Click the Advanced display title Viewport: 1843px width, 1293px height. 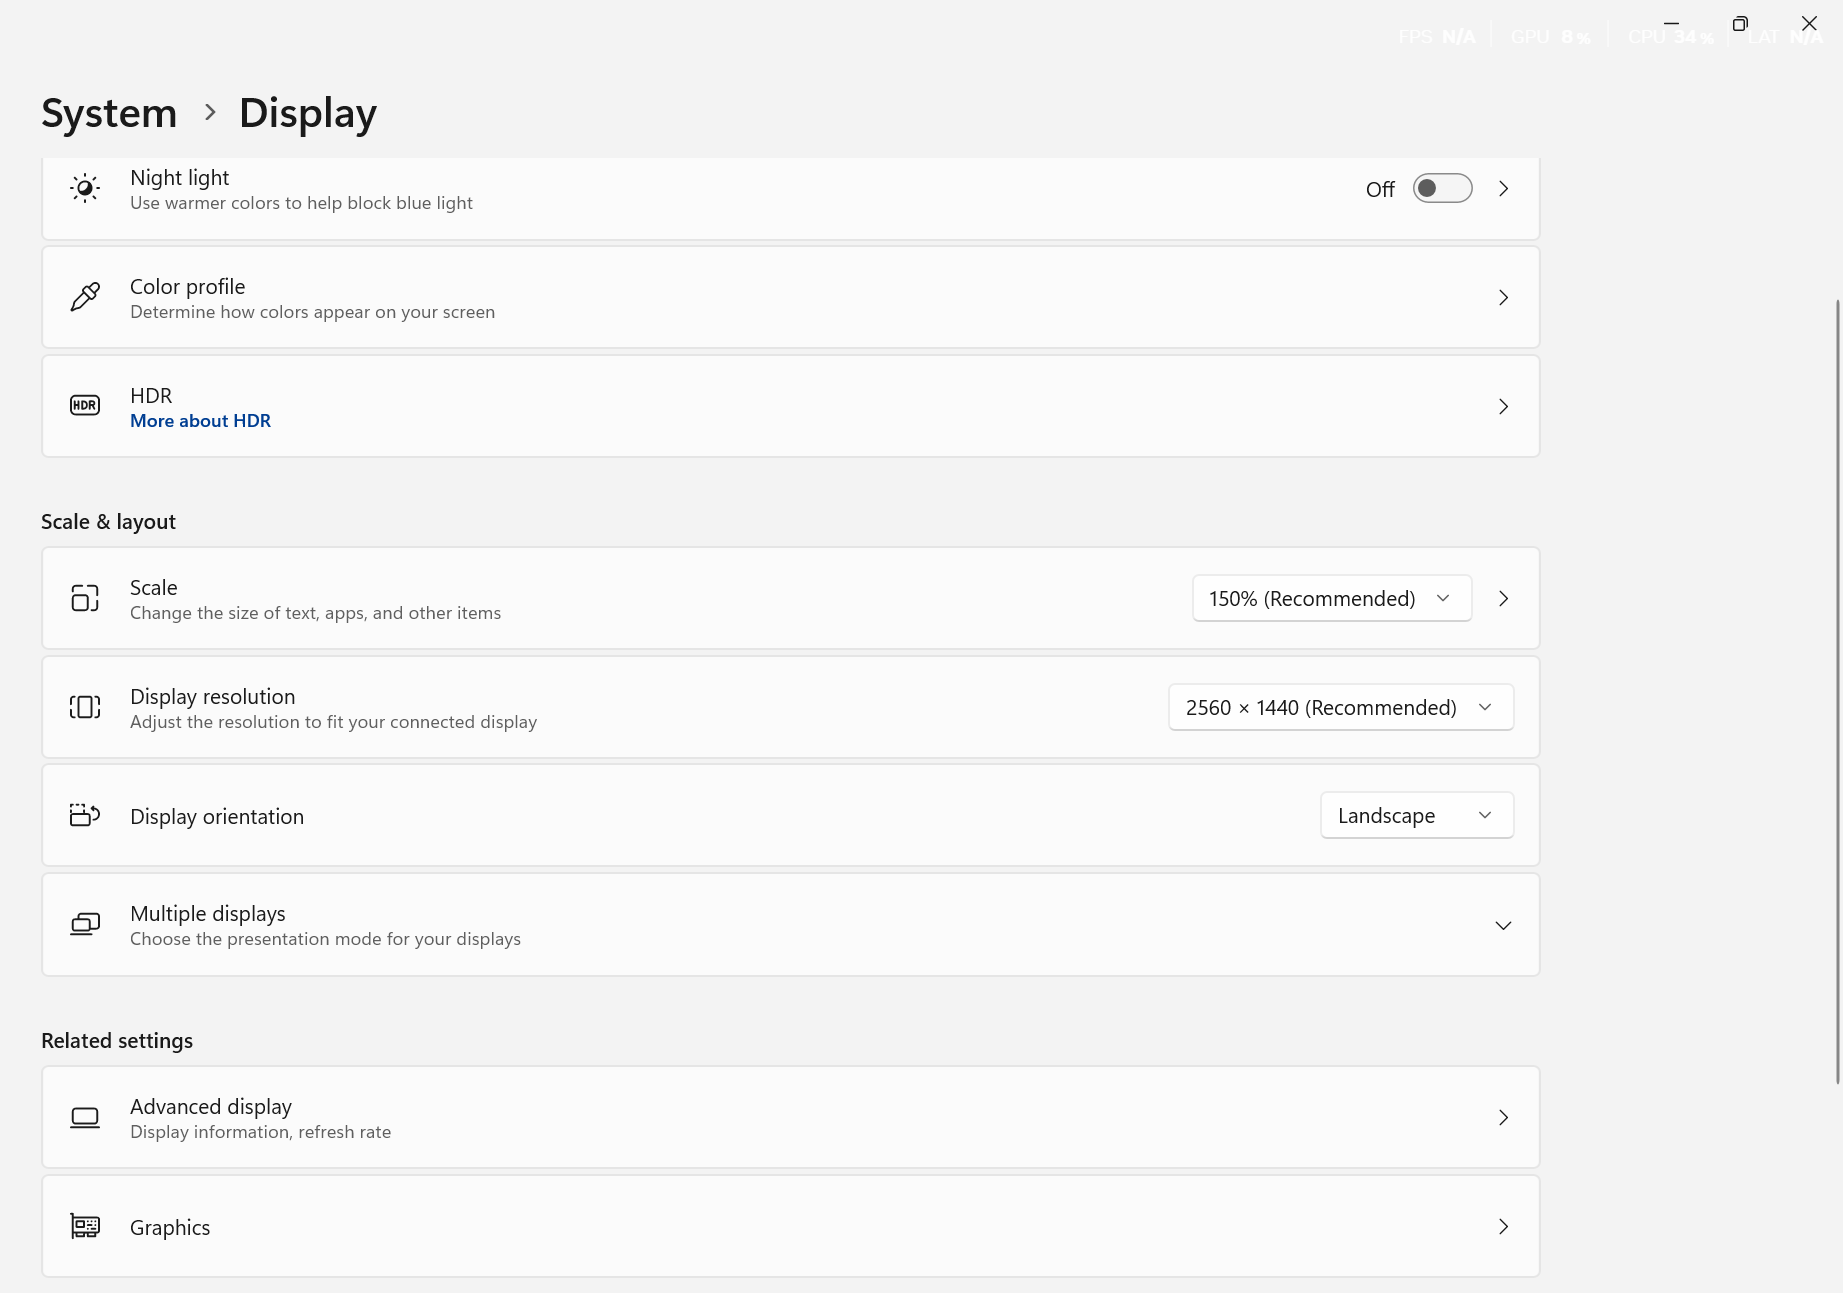pos(211,1106)
